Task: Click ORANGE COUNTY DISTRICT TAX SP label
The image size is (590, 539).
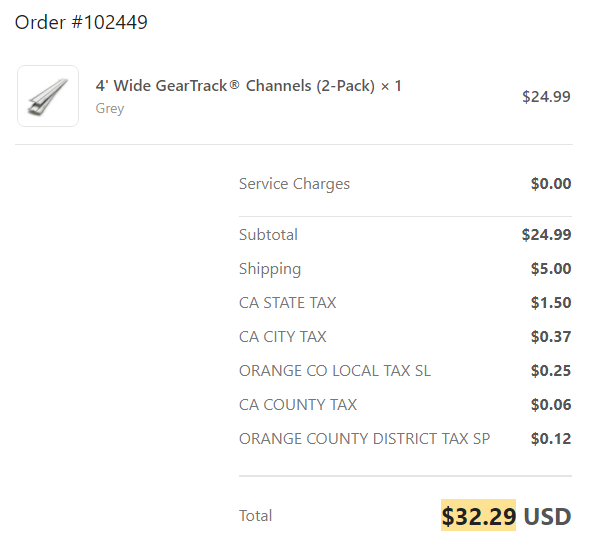Action: click(x=364, y=439)
